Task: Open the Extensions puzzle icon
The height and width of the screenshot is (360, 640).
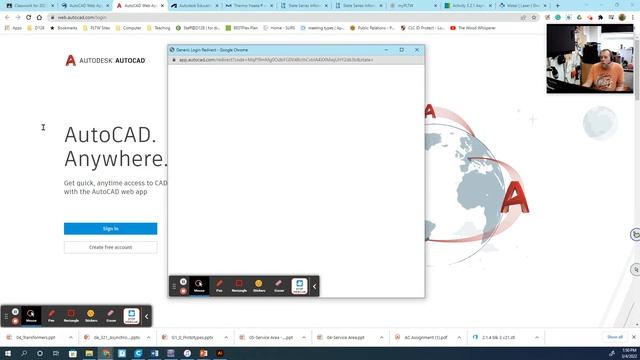Action: click(600, 18)
